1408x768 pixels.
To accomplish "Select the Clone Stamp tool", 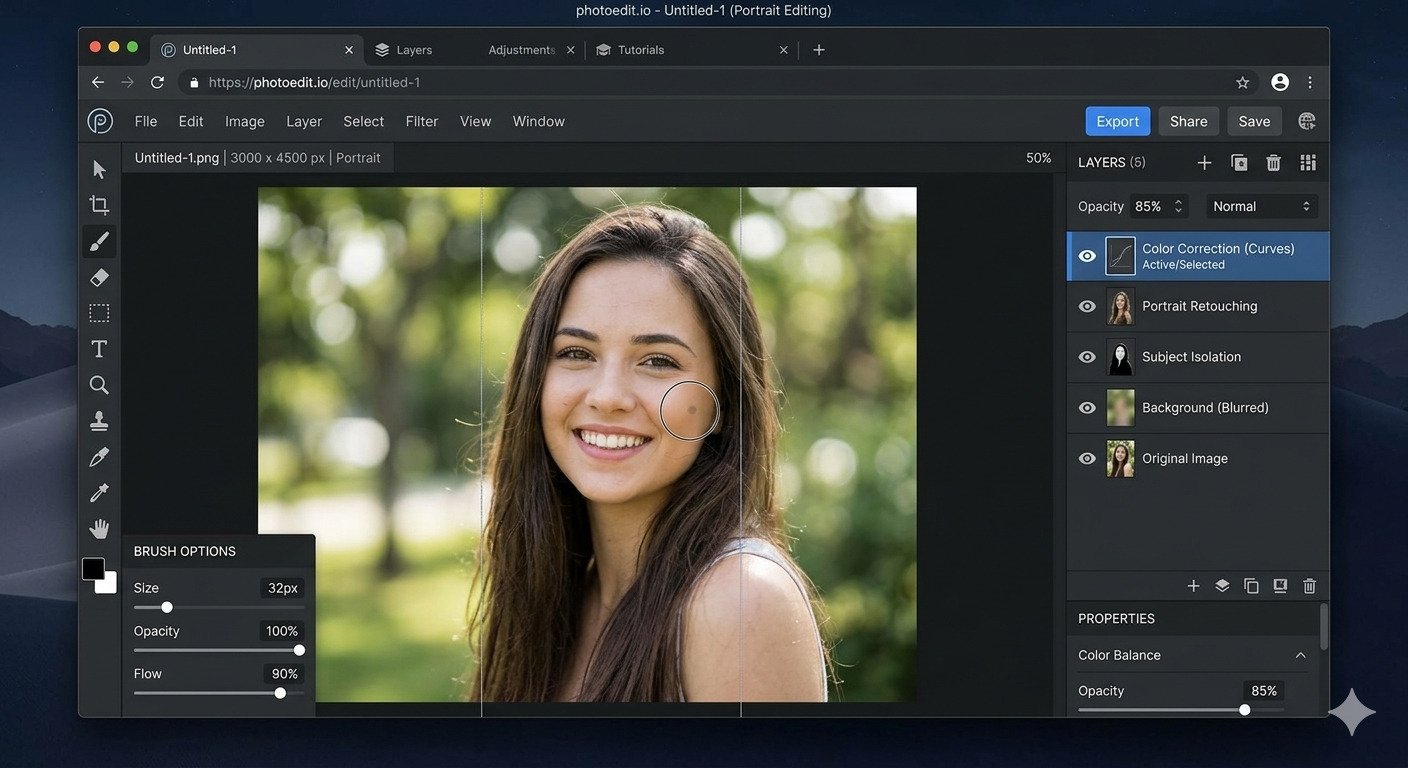I will (x=99, y=421).
